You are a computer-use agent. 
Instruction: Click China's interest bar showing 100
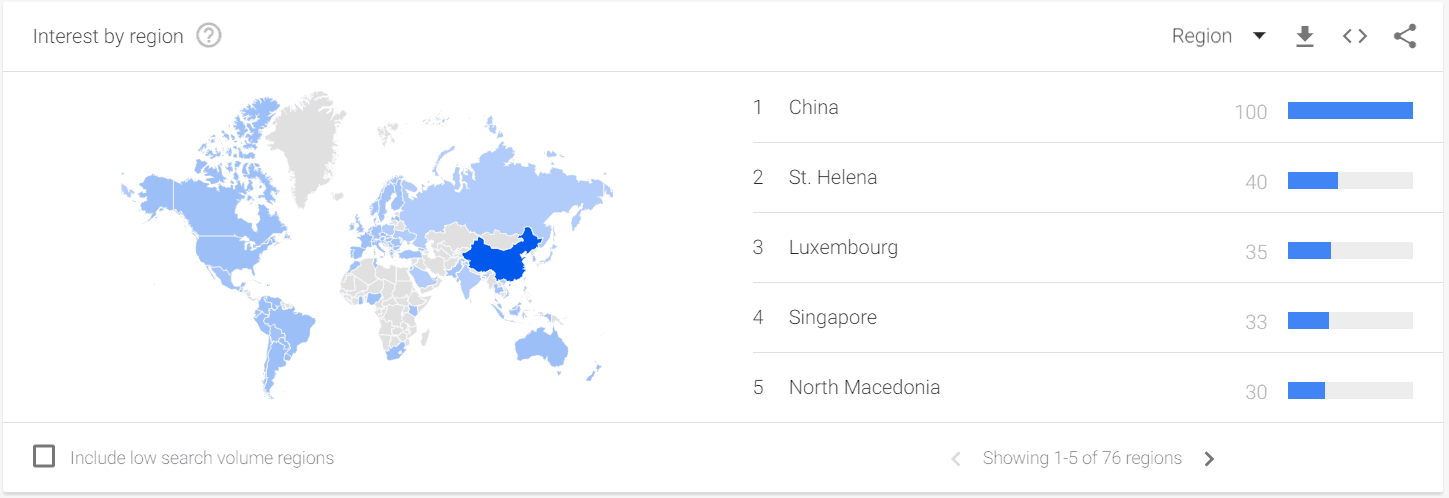[1349, 111]
